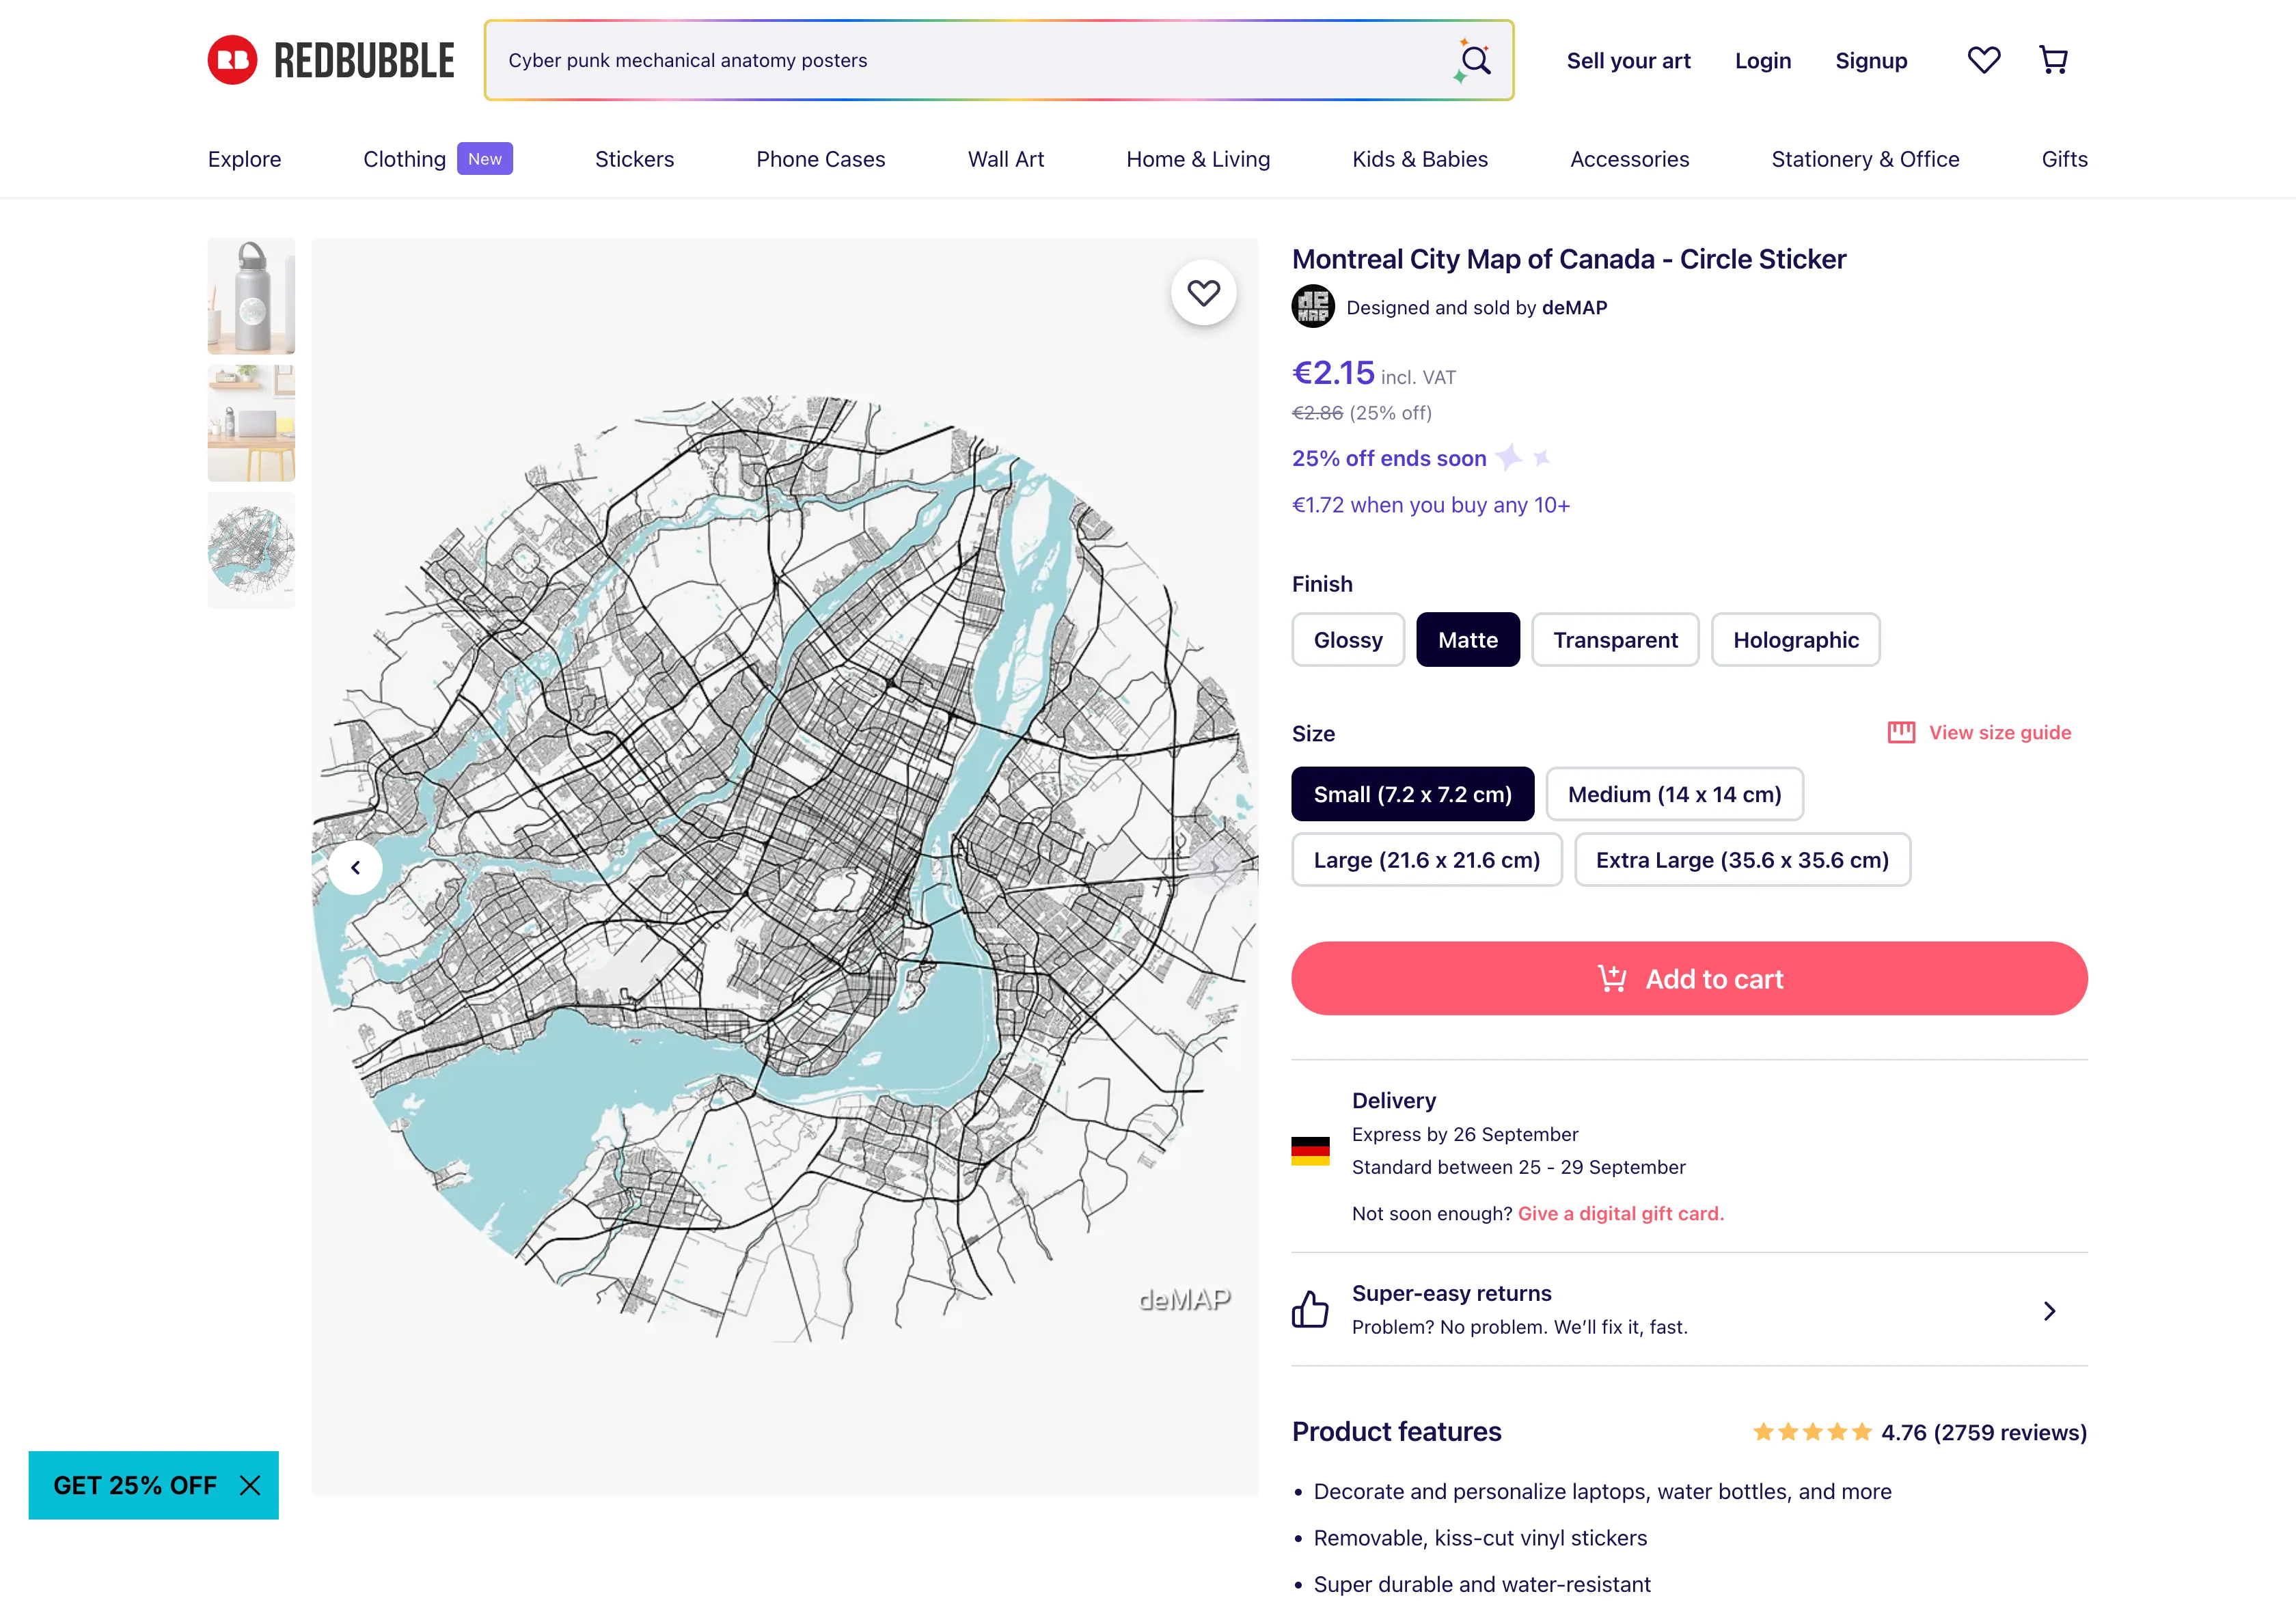
Task: Click the New badge beside Clothing
Action: coord(485,159)
